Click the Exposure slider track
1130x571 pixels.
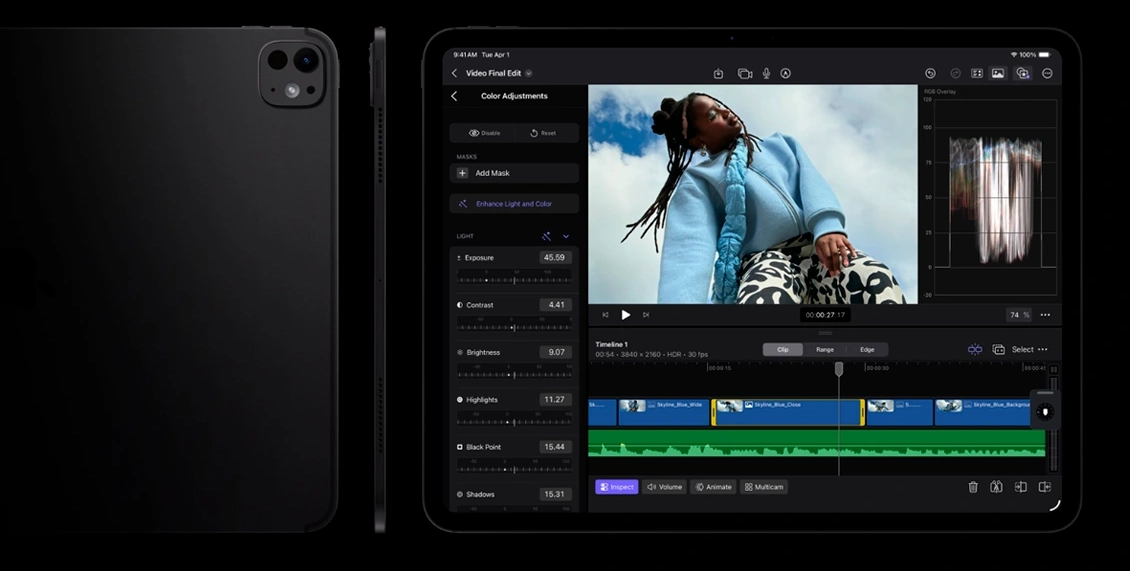click(514, 280)
